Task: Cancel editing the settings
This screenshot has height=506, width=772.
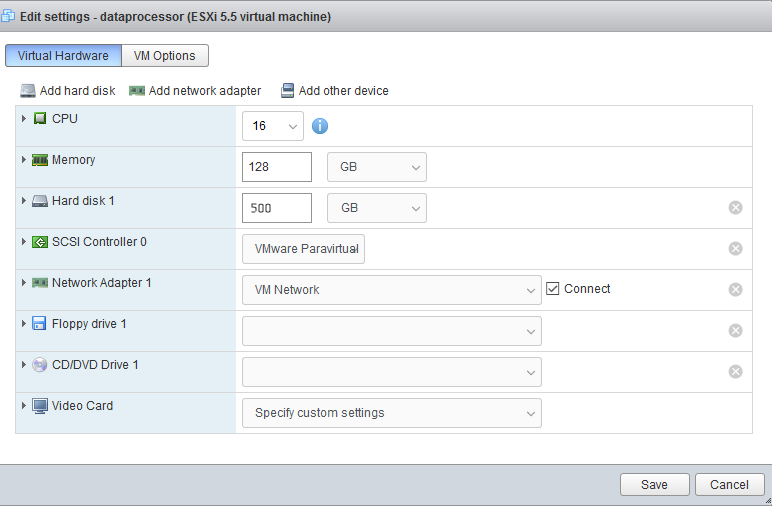Action: (x=729, y=485)
